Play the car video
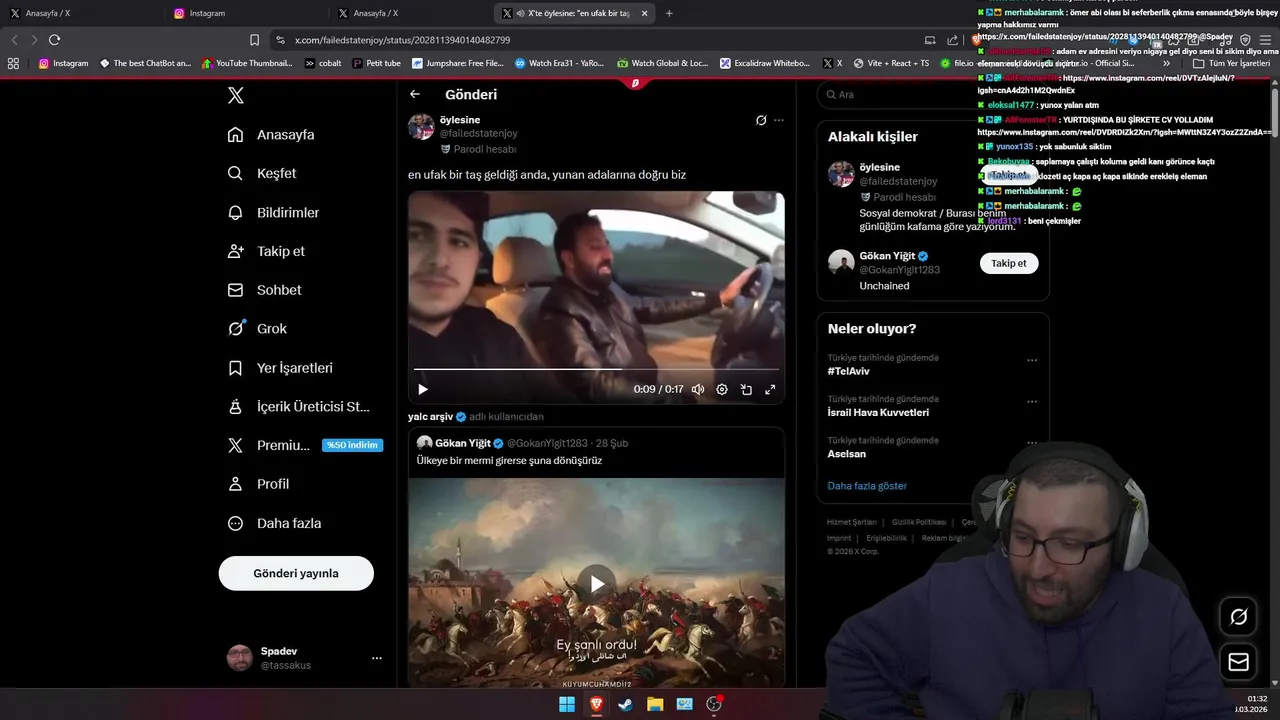1280x720 pixels. [423, 389]
